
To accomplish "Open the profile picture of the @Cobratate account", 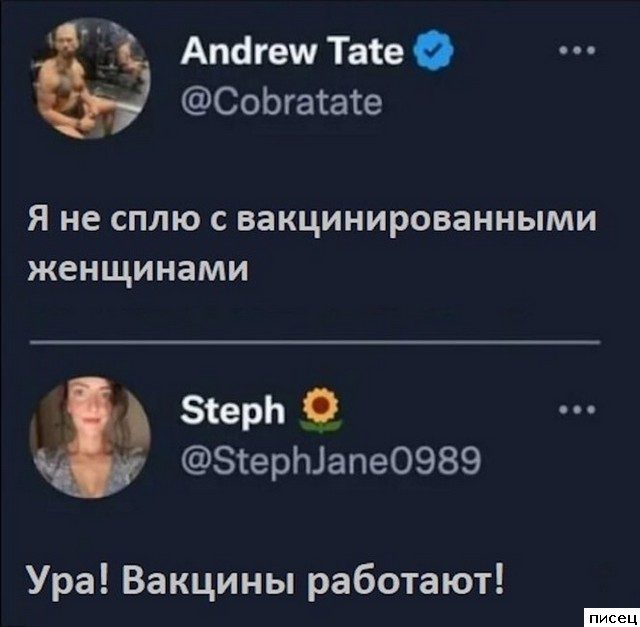I will (90, 78).
